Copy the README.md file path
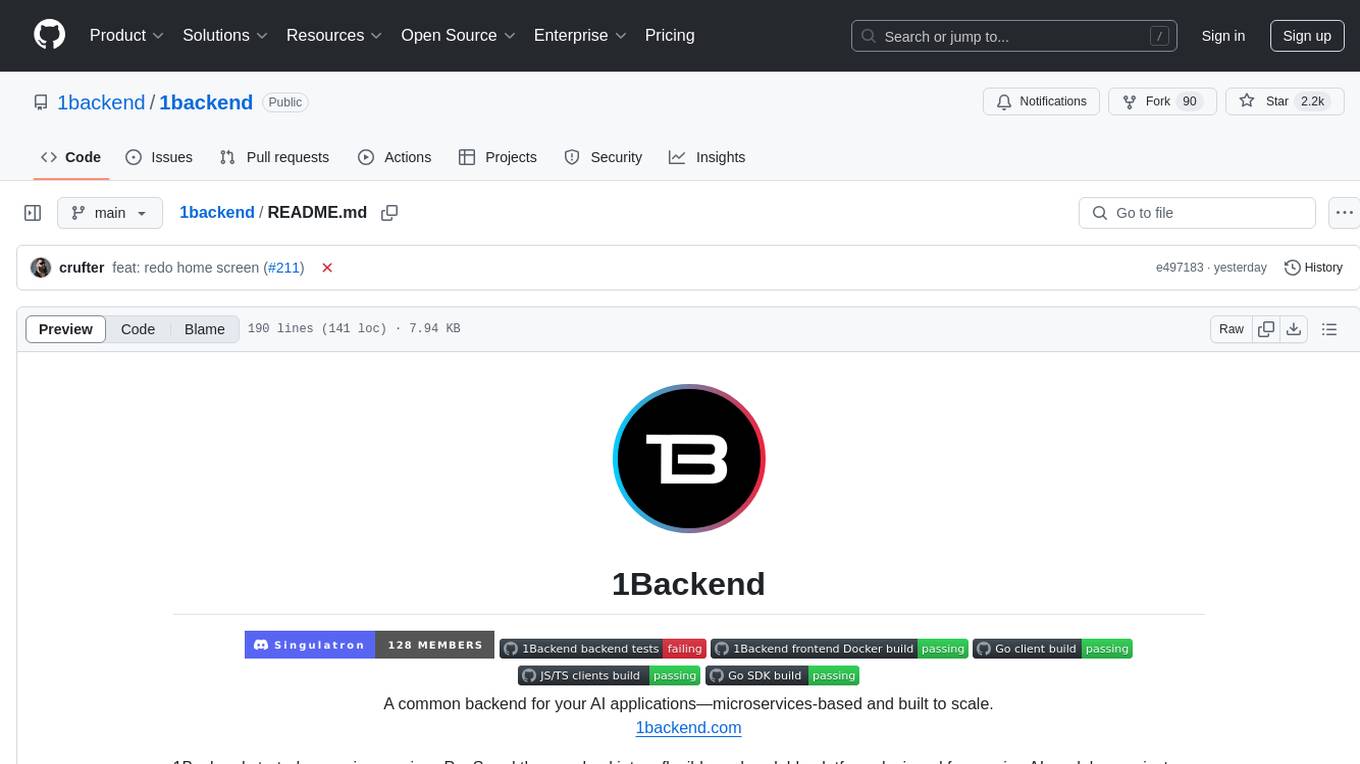The height and width of the screenshot is (764, 1360). [x=390, y=213]
